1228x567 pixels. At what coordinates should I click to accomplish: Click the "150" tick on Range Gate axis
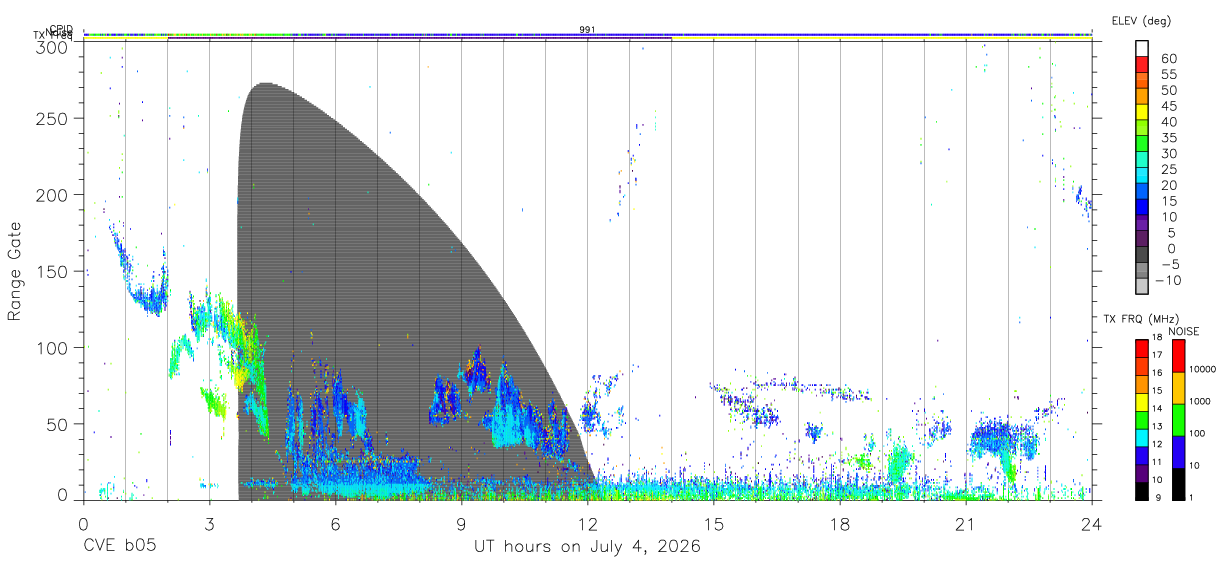pos(54,271)
